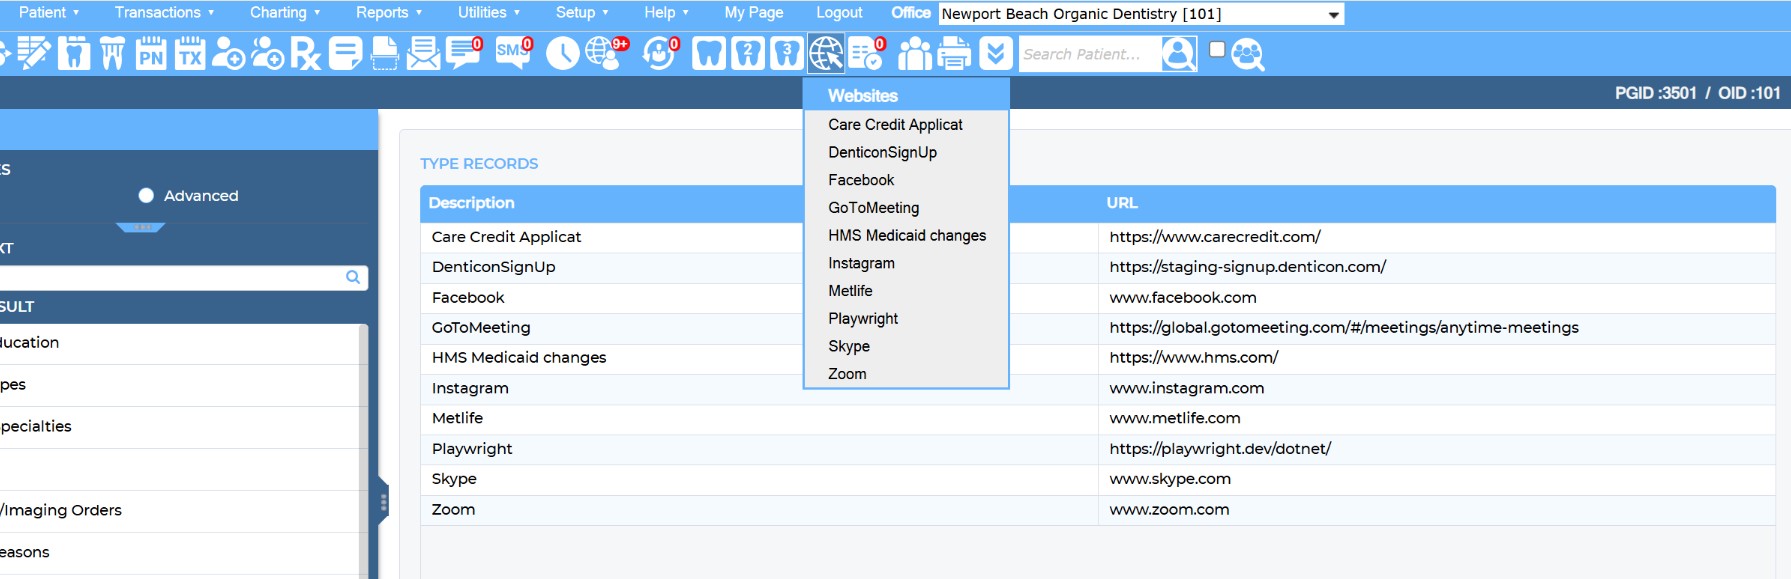The height and width of the screenshot is (579, 1791).
Task: Collapse the left panel using side handle
Action: coord(383,502)
